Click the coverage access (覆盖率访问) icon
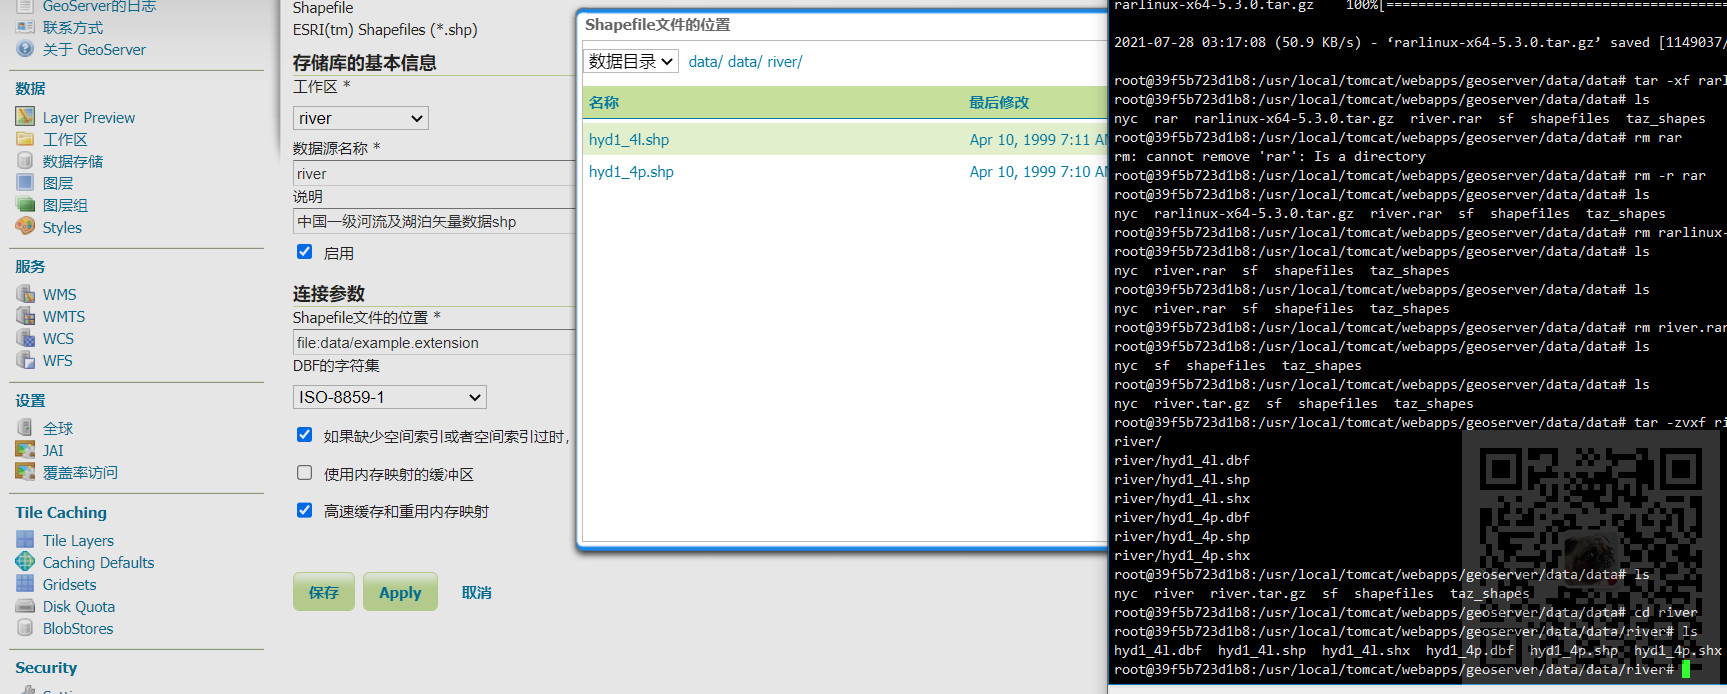 [25, 472]
